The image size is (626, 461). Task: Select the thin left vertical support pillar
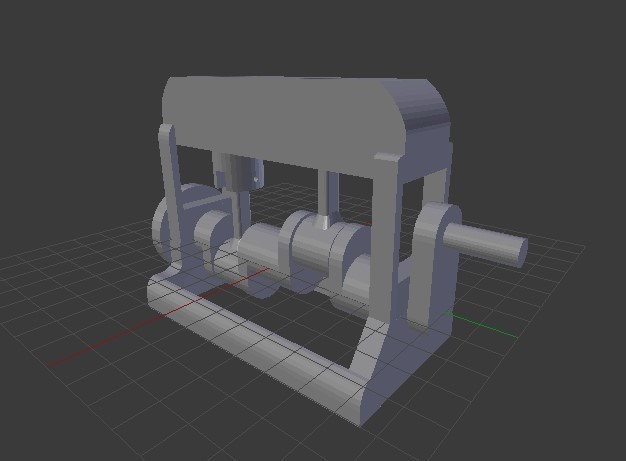[170, 196]
